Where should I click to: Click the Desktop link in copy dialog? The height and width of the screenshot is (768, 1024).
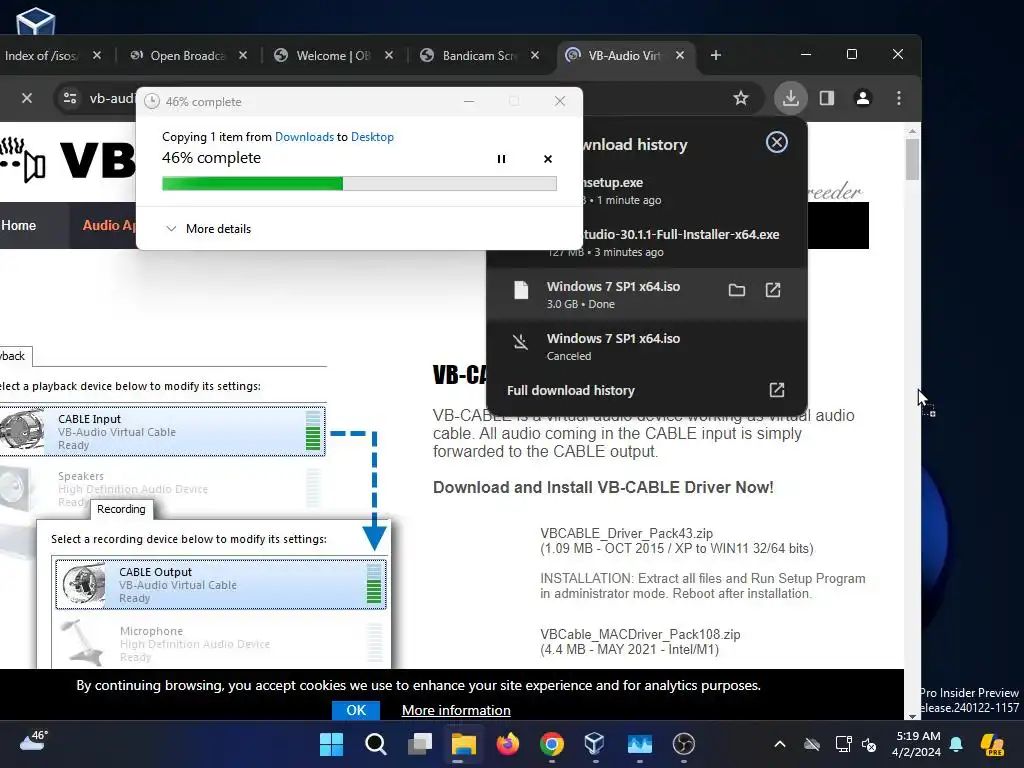tap(372, 136)
